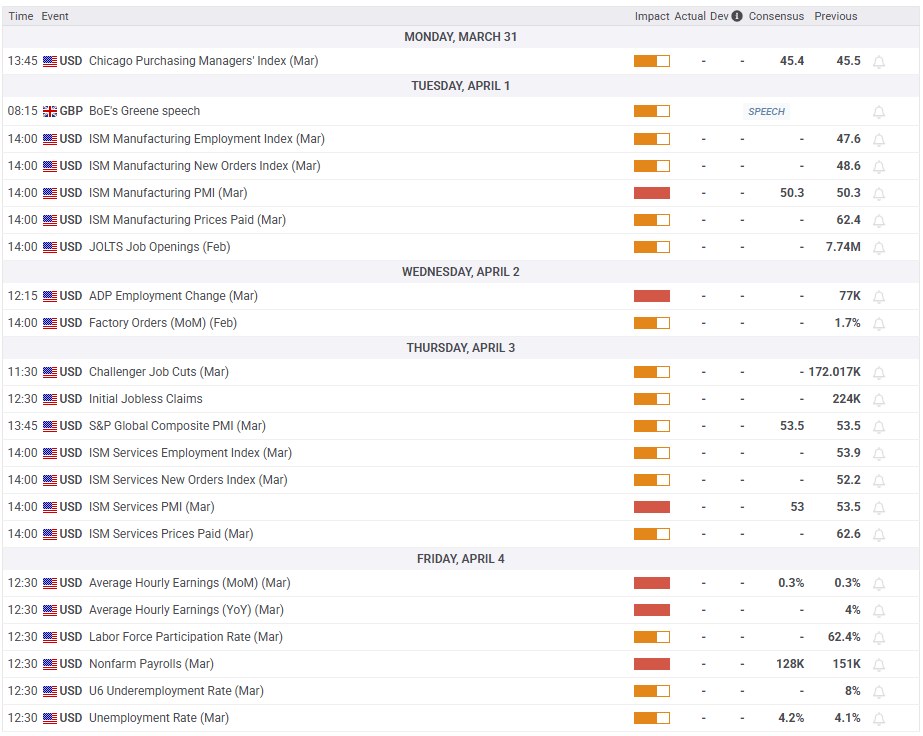Set bell for U6 Underemployment Rate
This screenshot has width=923, height=736.
coord(879,692)
